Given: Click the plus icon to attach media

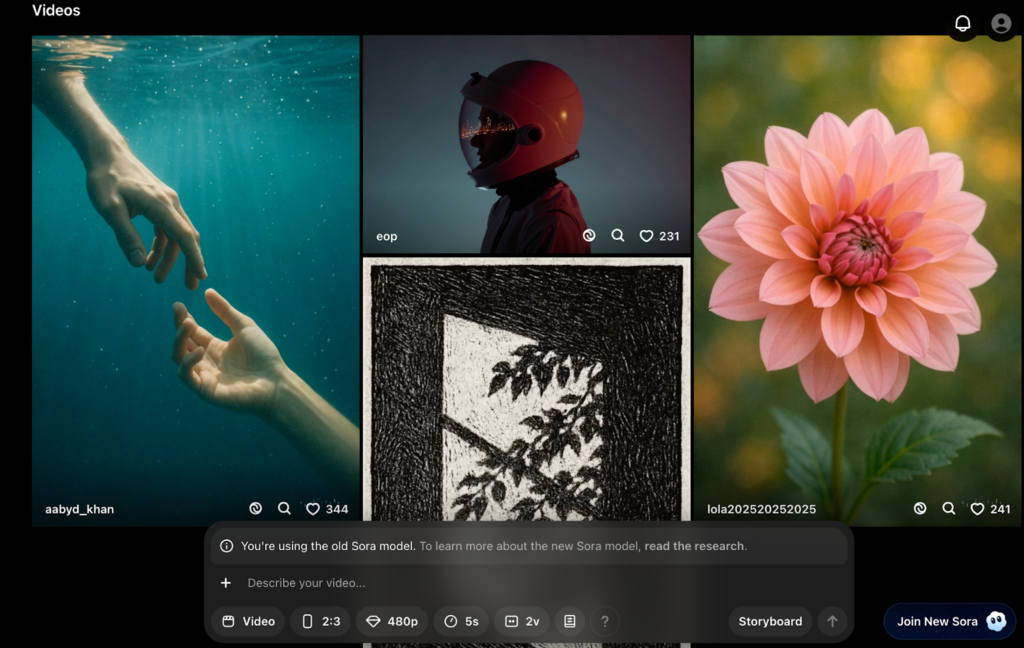Looking at the screenshot, I should pos(226,583).
